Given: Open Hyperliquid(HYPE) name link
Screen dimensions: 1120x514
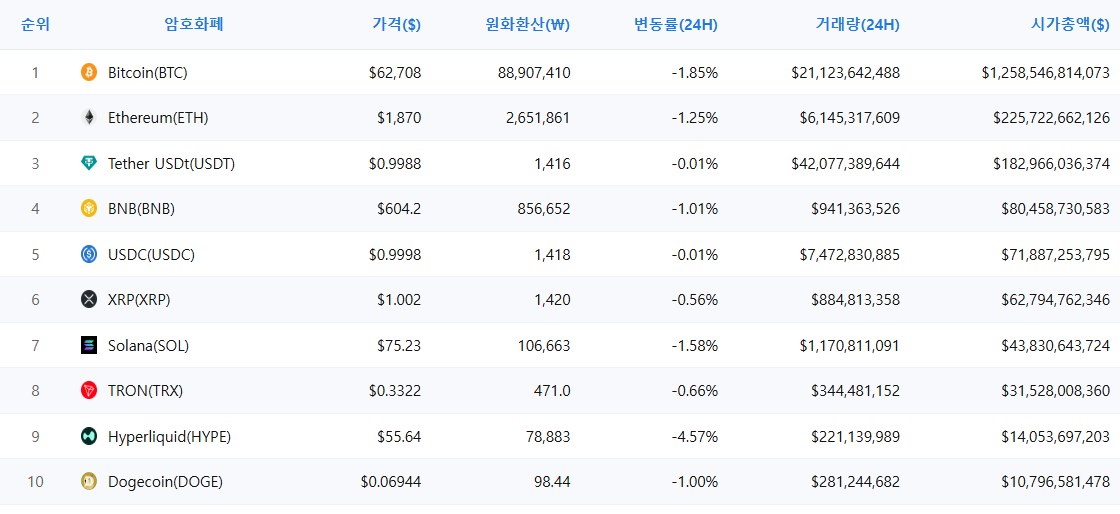Looking at the screenshot, I should [x=169, y=437].
